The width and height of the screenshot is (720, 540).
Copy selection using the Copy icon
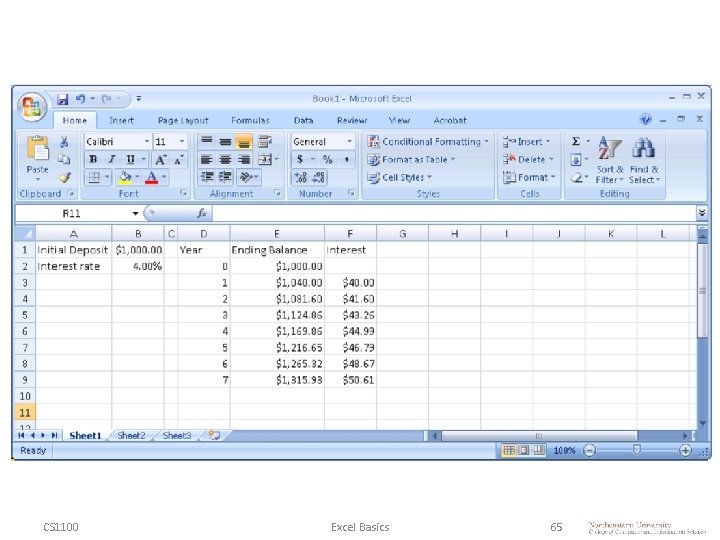64,159
